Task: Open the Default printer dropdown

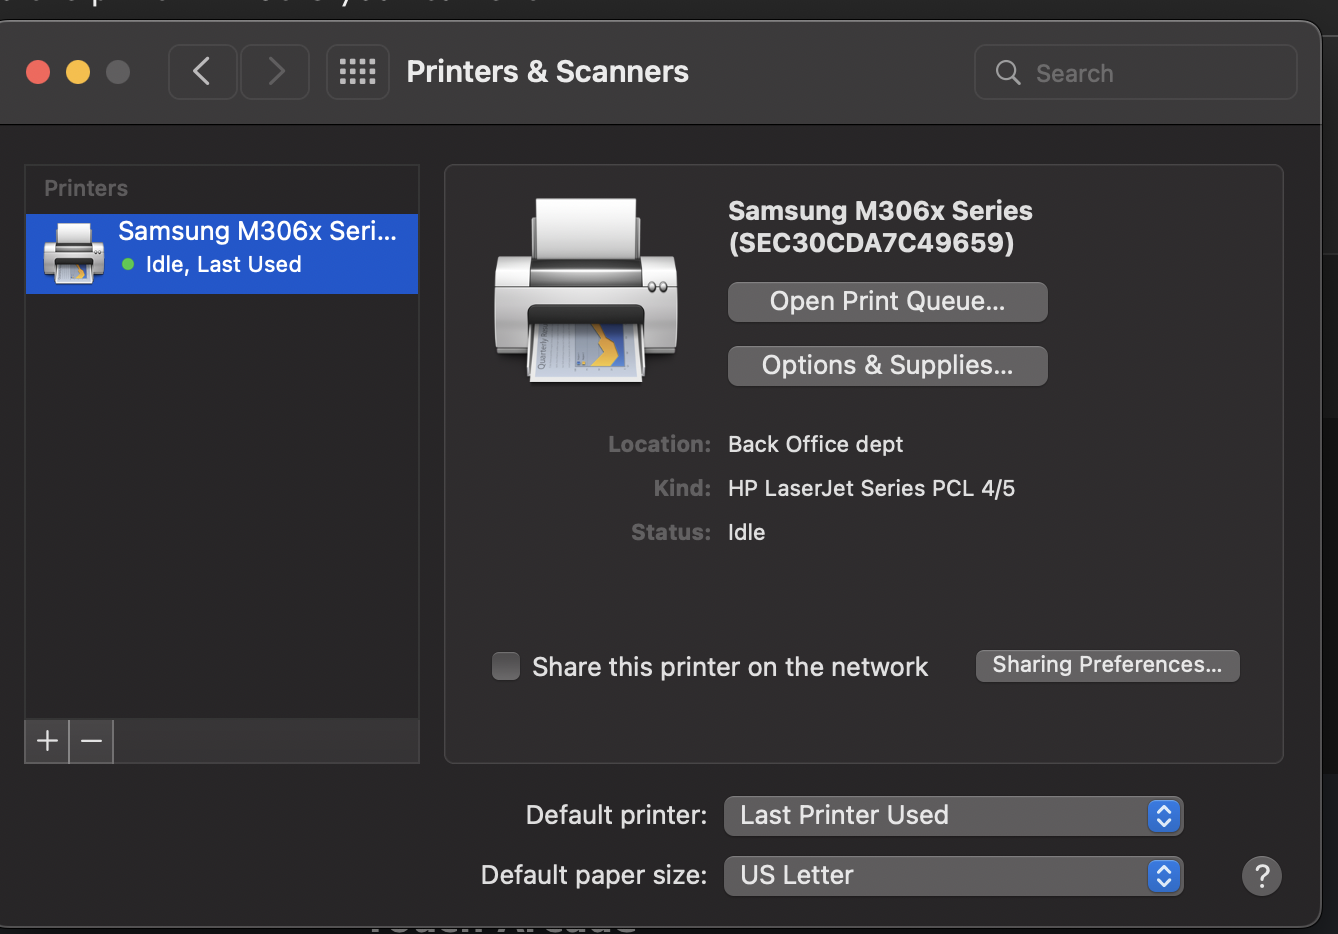Action: 953,816
